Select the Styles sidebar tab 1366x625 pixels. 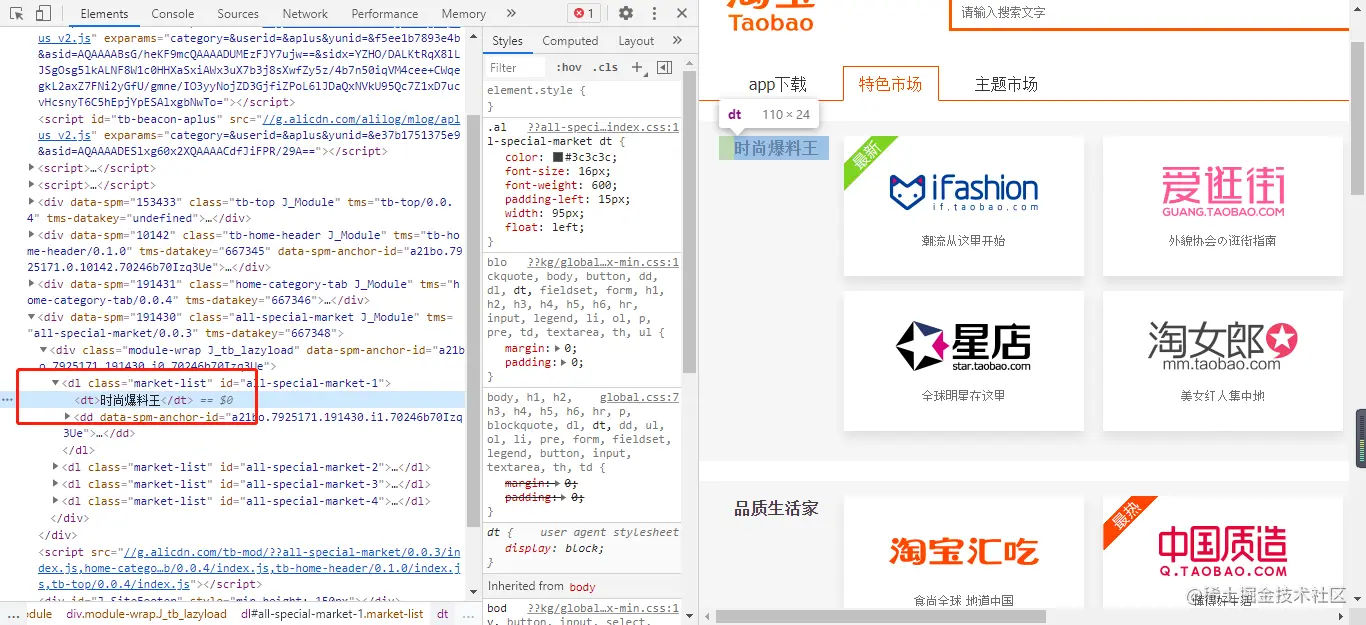(507, 41)
